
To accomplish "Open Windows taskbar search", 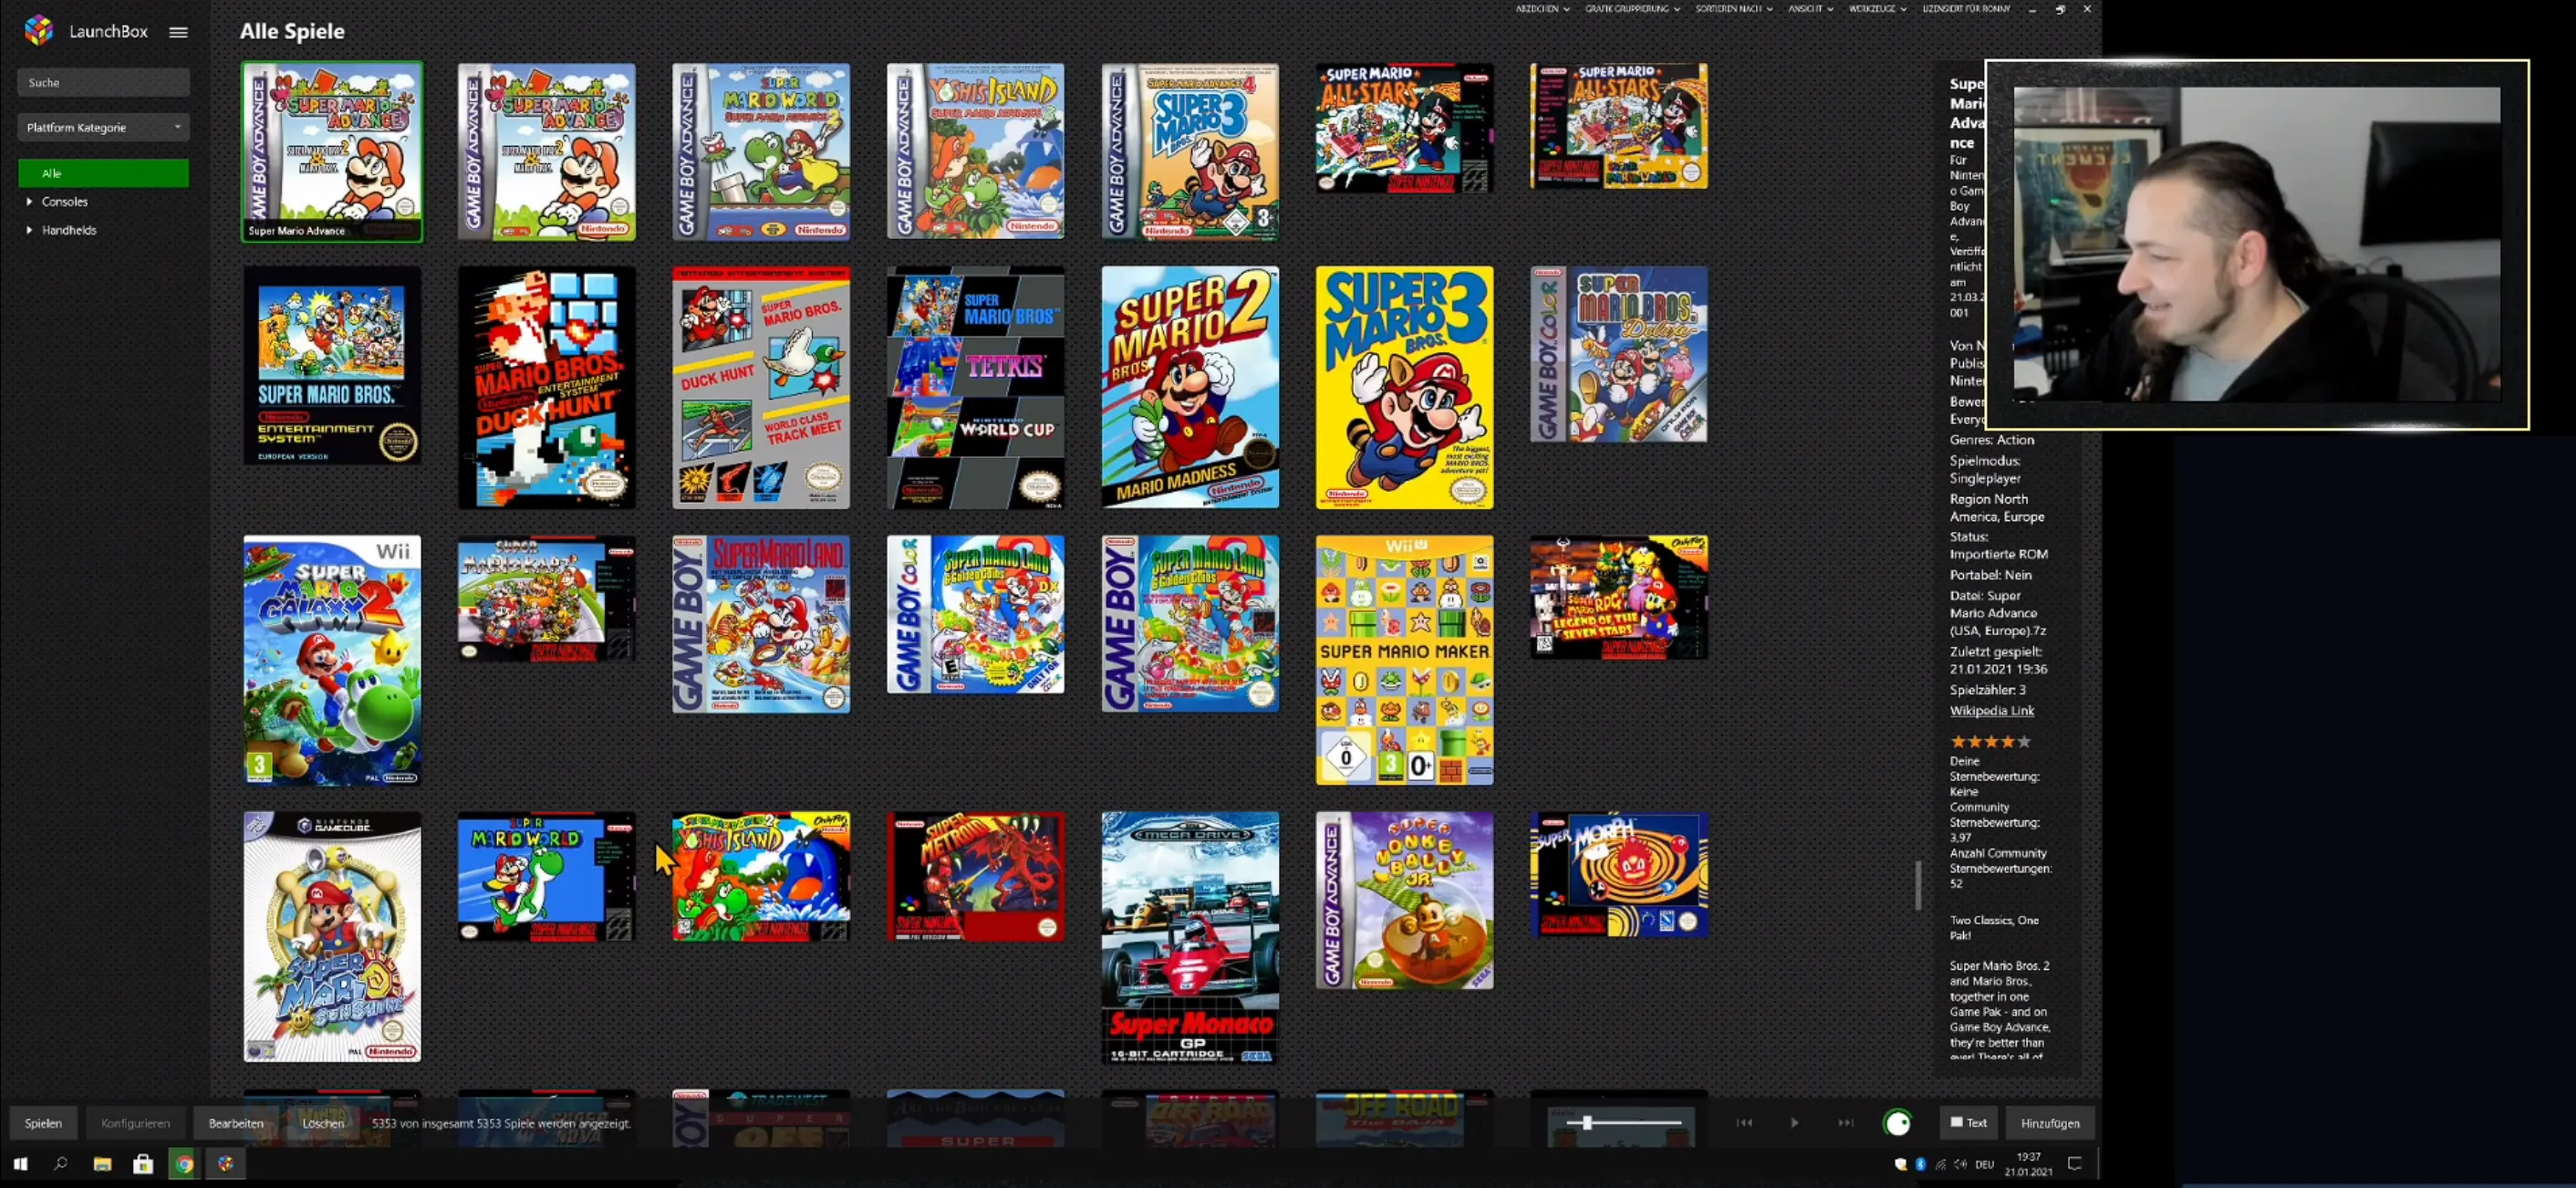I will pyautogui.click(x=60, y=1164).
